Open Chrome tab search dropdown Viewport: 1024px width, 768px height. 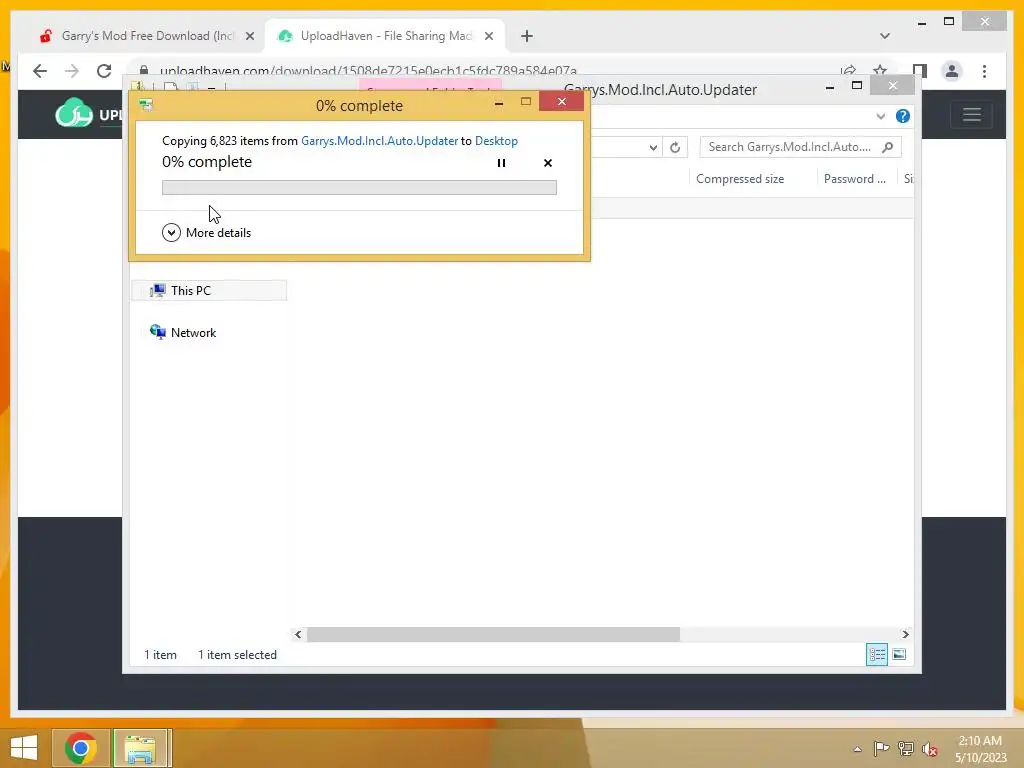[x=885, y=36]
